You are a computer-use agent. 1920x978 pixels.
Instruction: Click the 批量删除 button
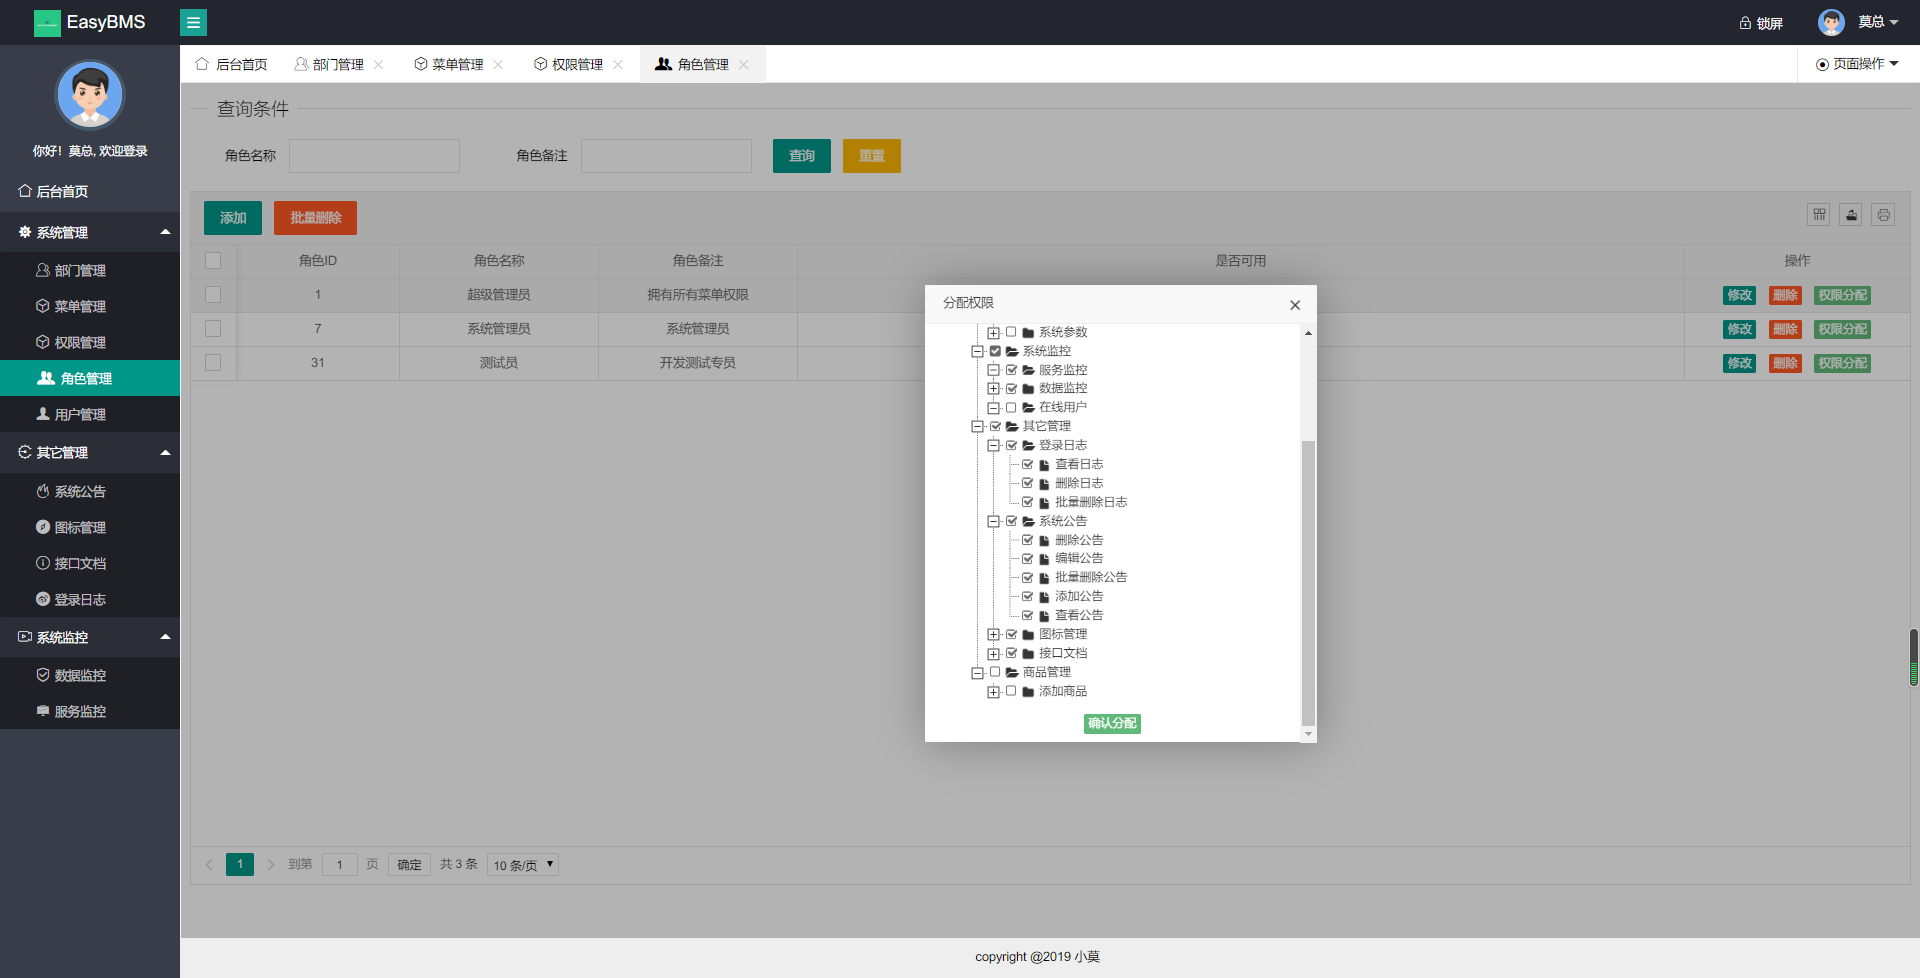coord(316,218)
